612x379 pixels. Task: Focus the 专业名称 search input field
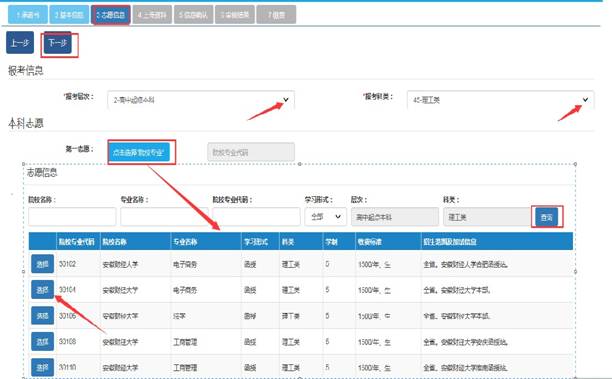click(x=164, y=217)
